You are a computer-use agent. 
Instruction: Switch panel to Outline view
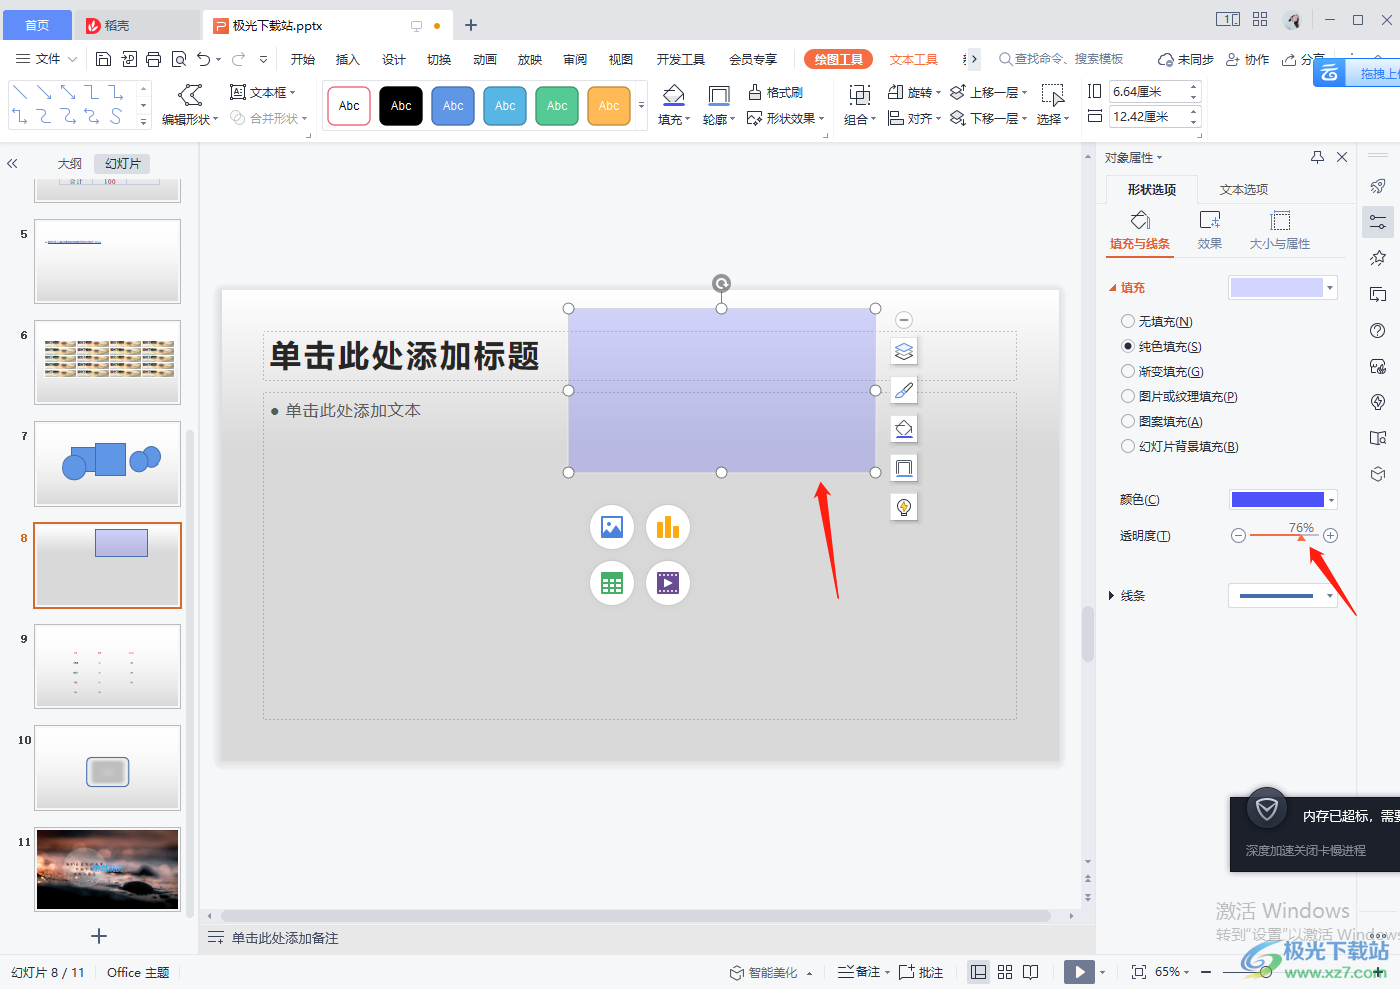pyautogui.click(x=70, y=163)
